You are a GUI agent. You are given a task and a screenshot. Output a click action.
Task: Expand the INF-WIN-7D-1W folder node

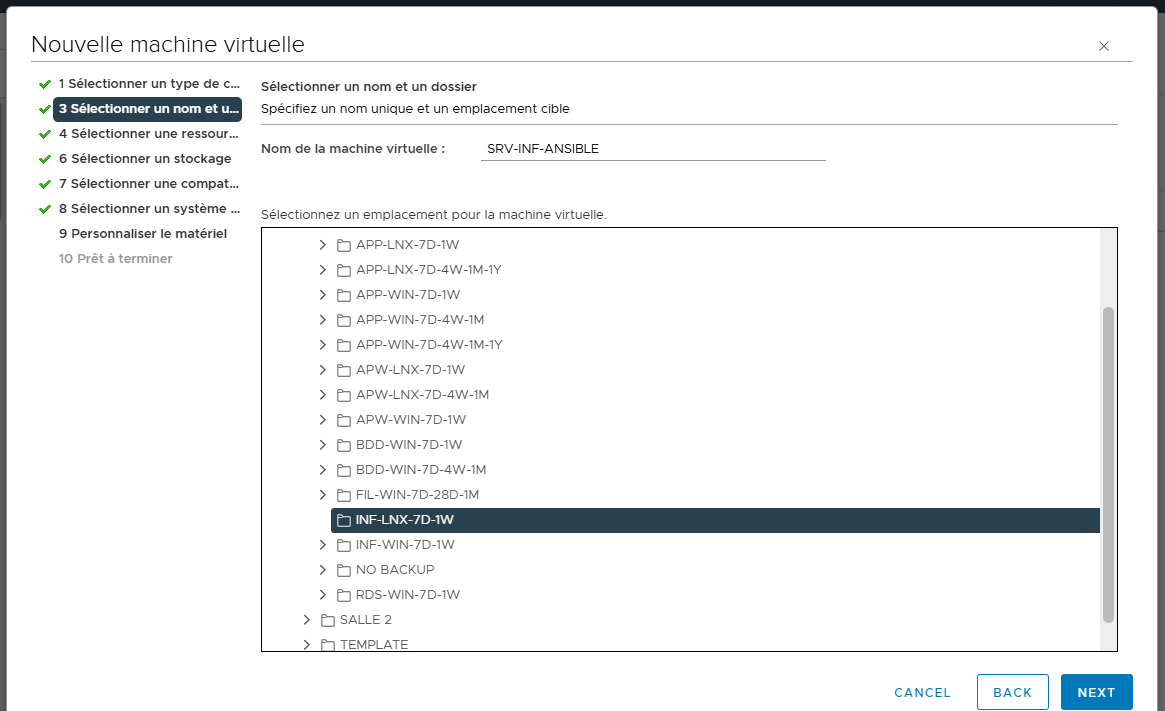(x=323, y=545)
